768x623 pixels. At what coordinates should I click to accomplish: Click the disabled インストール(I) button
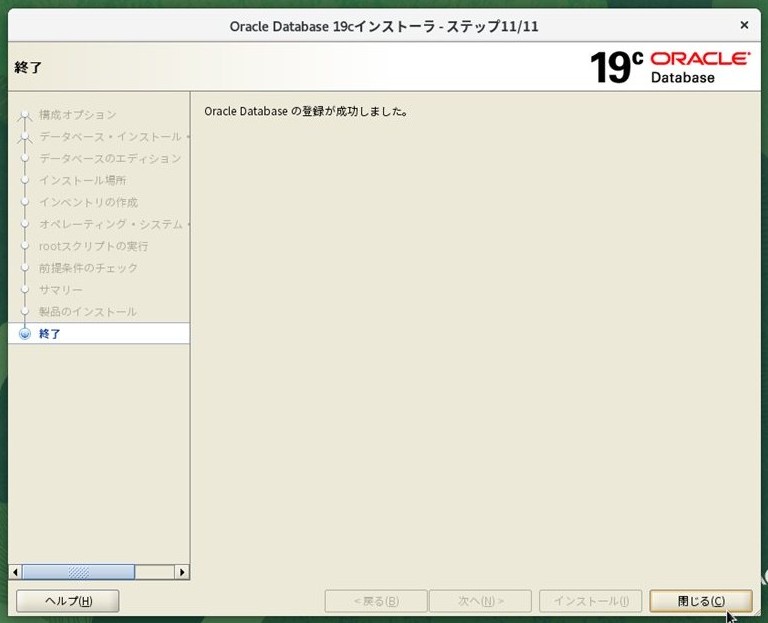pyautogui.click(x=590, y=601)
